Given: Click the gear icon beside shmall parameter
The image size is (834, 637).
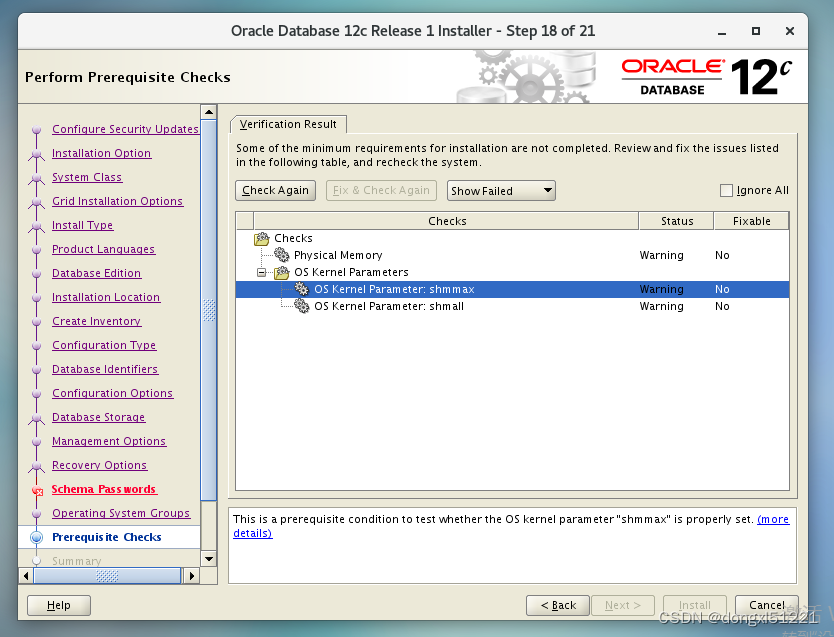Looking at the screenshot, I should [301, 306].
